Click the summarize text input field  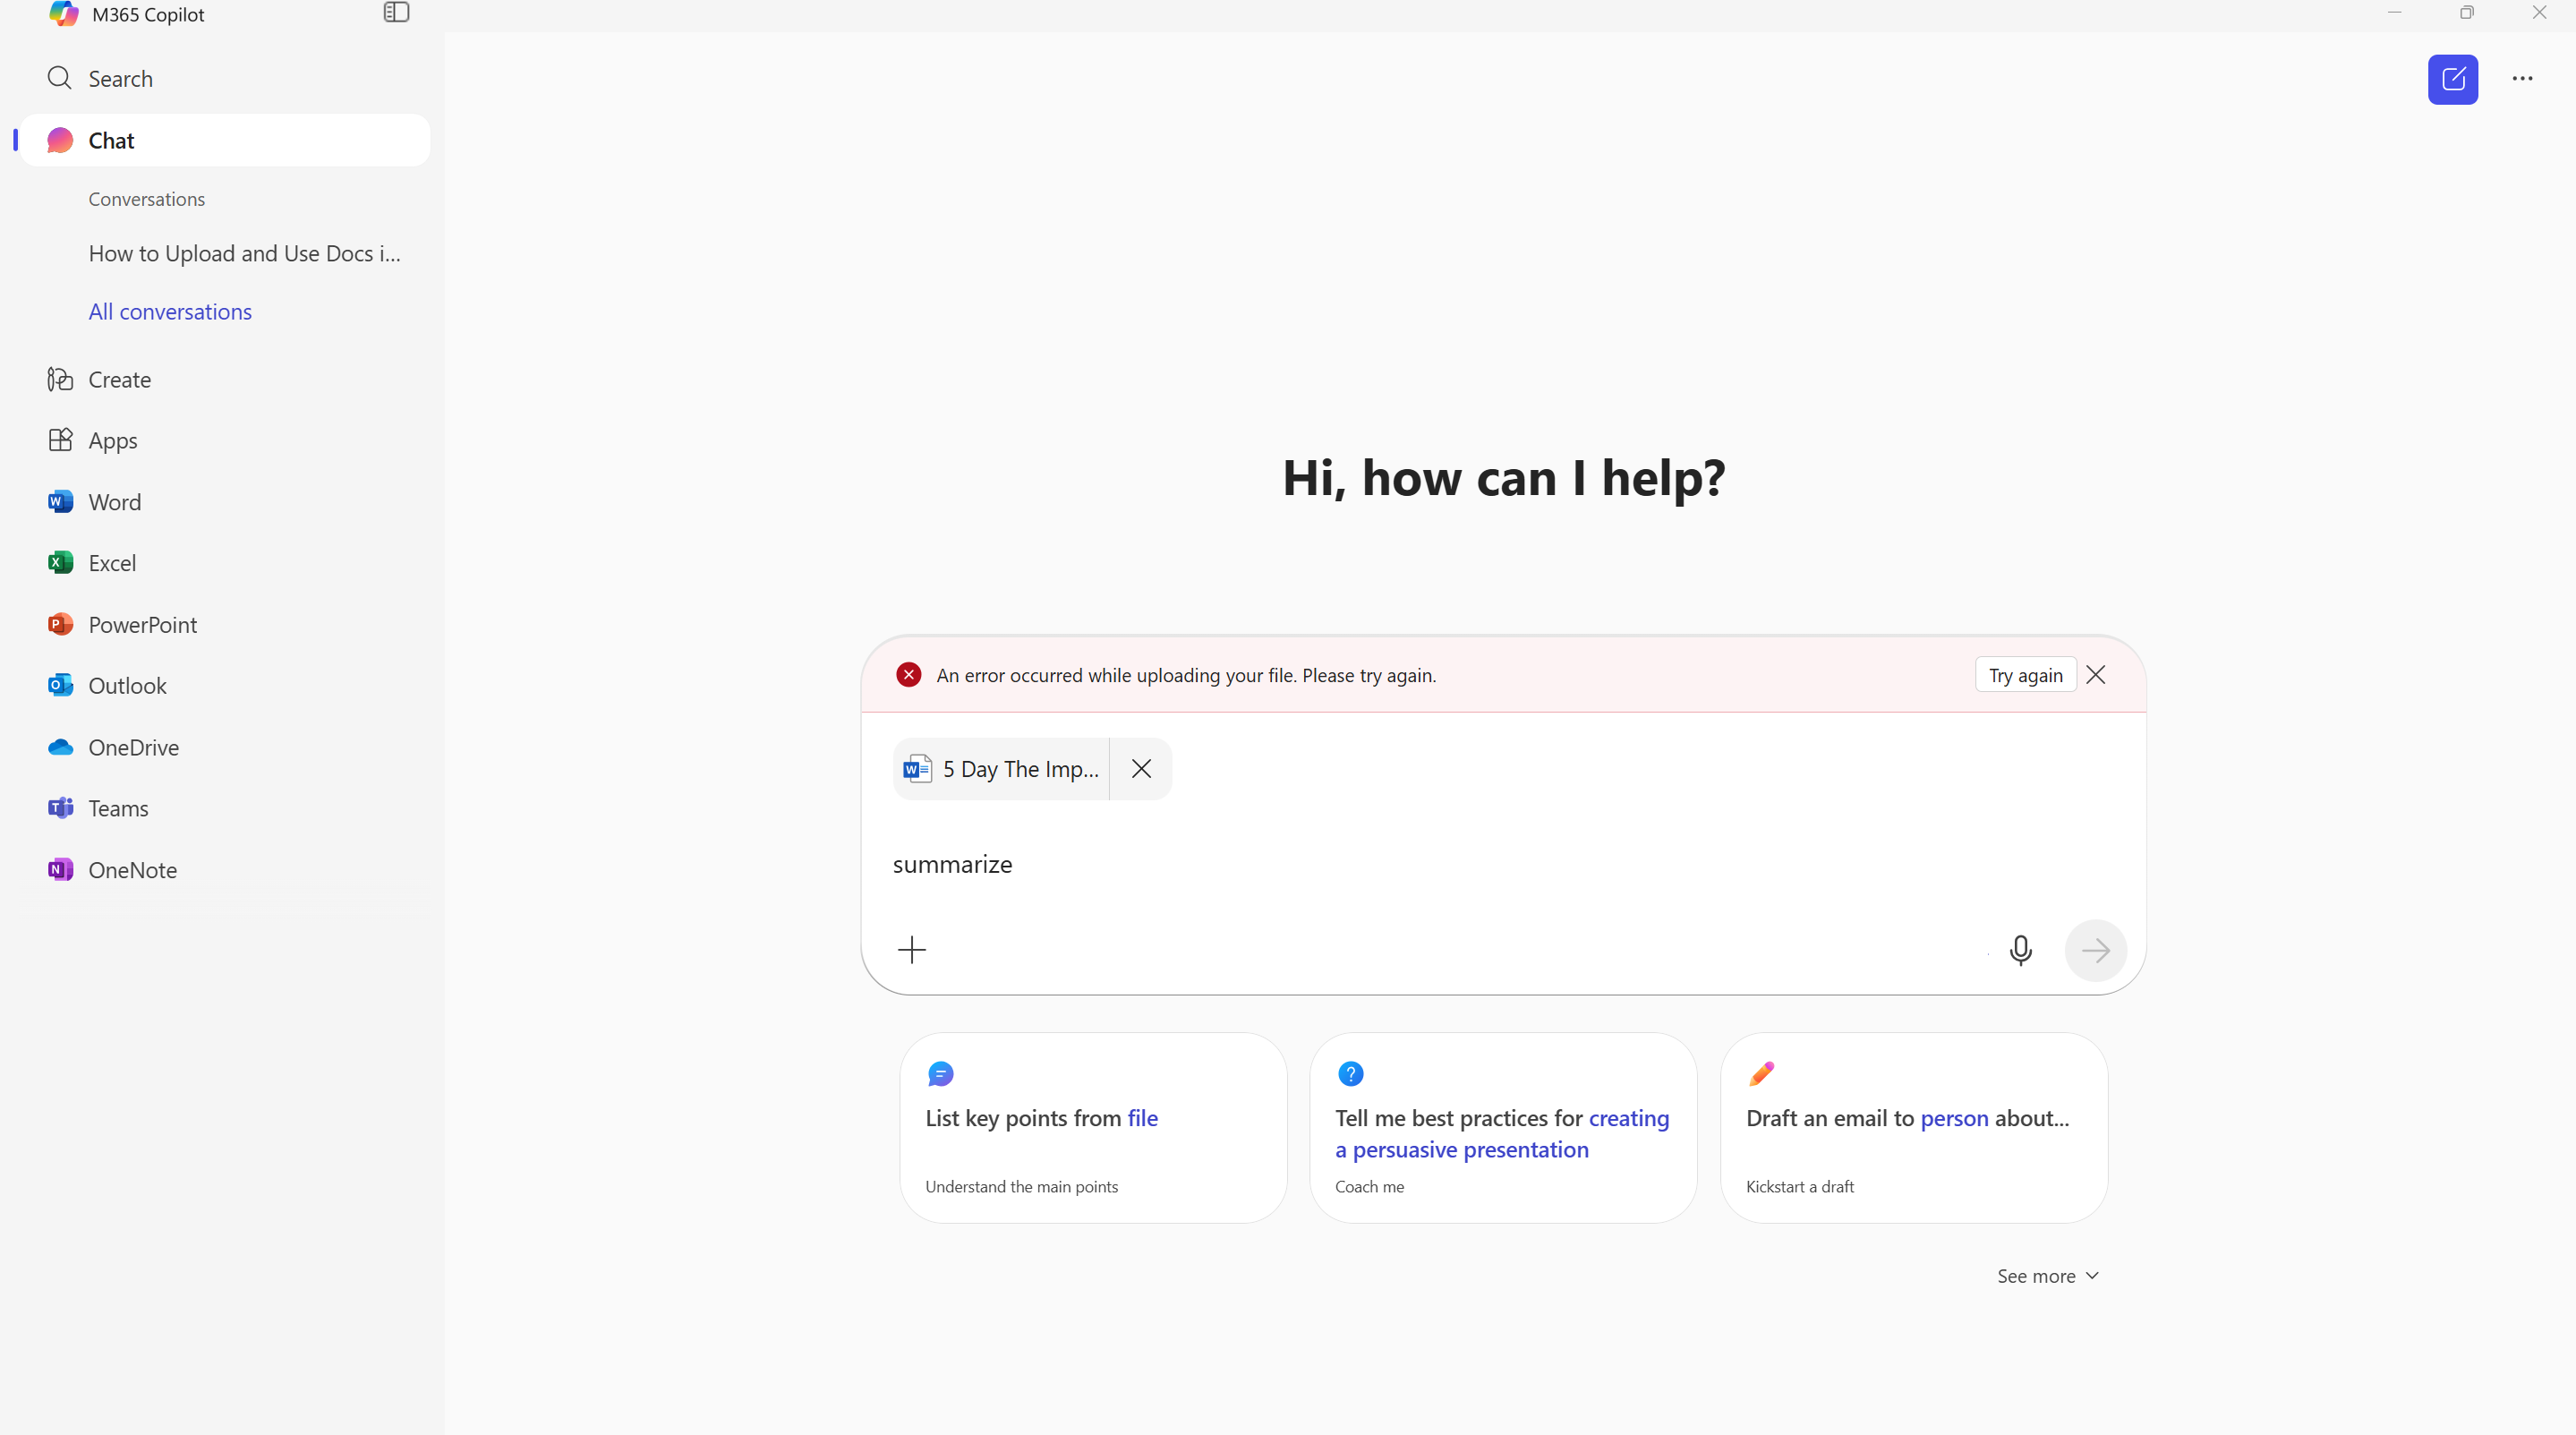[x=1400, y=864]
